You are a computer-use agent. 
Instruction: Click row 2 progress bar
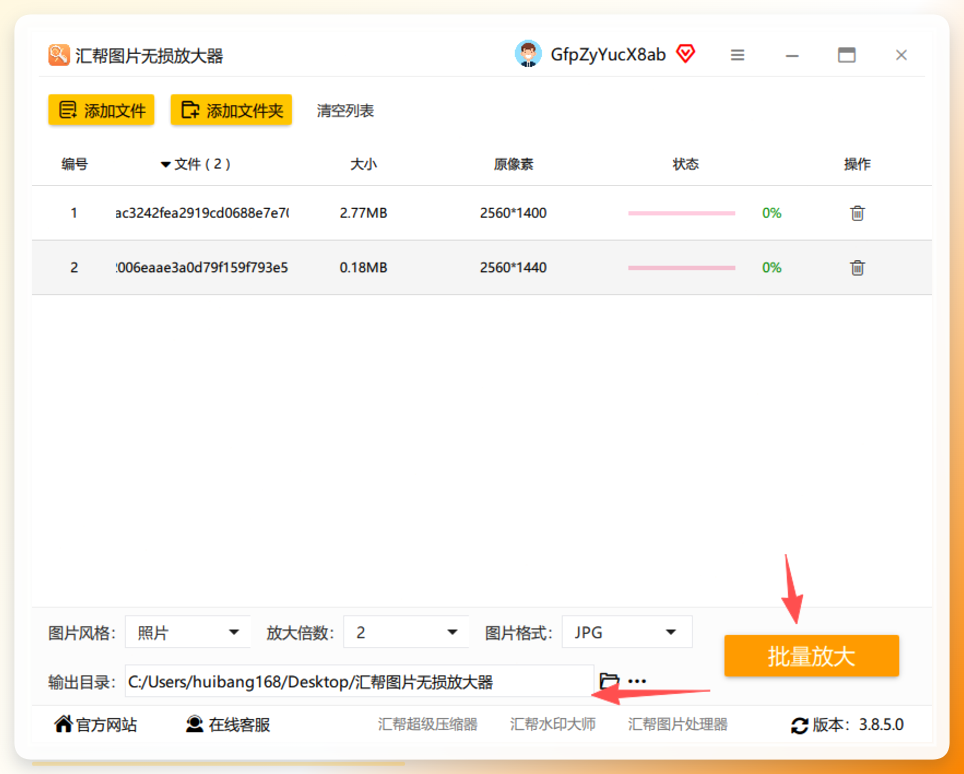click(x=682, y=268)
